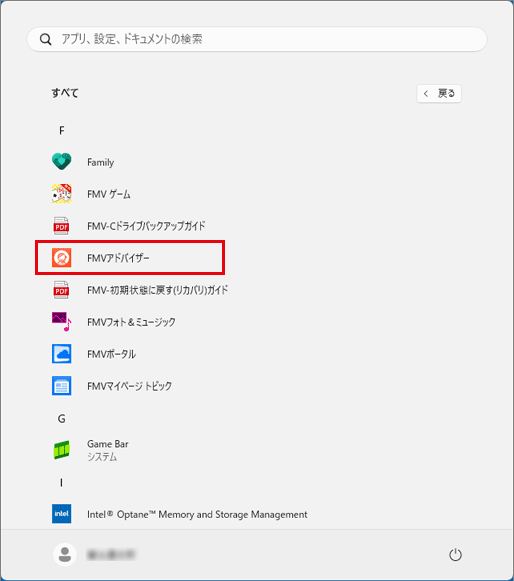Select FMV-Cドライブバックアップガイド label
Image resolution: width=514 pixels, height=581 pixels.
tap(146, 226)
